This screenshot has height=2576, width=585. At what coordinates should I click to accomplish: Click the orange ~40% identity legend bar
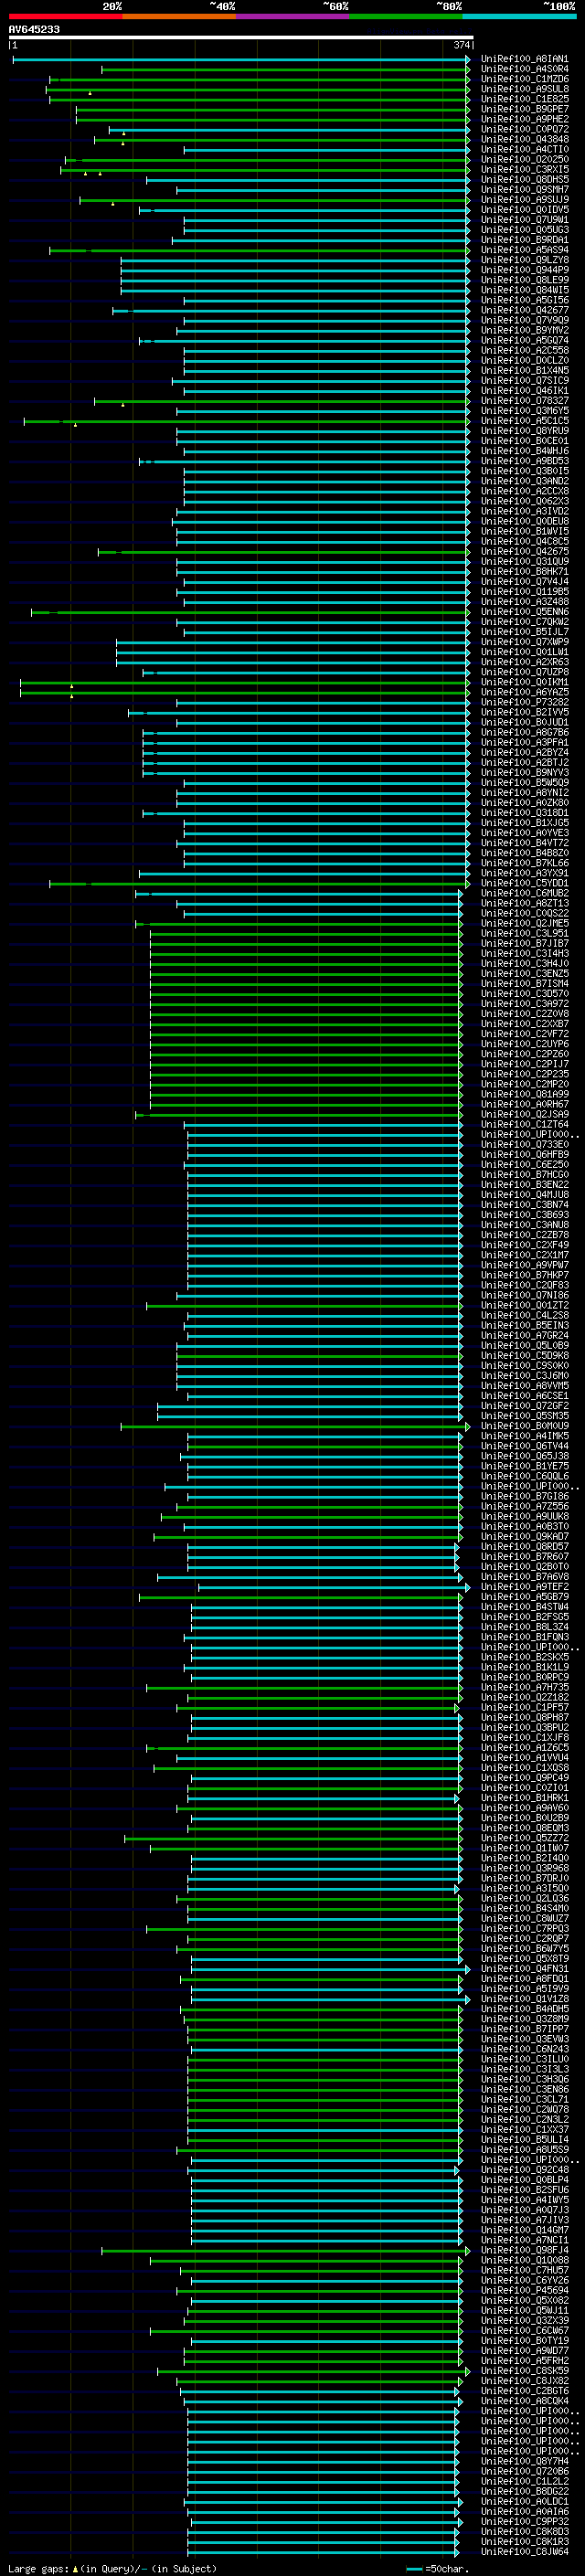(x=179, y=16)
